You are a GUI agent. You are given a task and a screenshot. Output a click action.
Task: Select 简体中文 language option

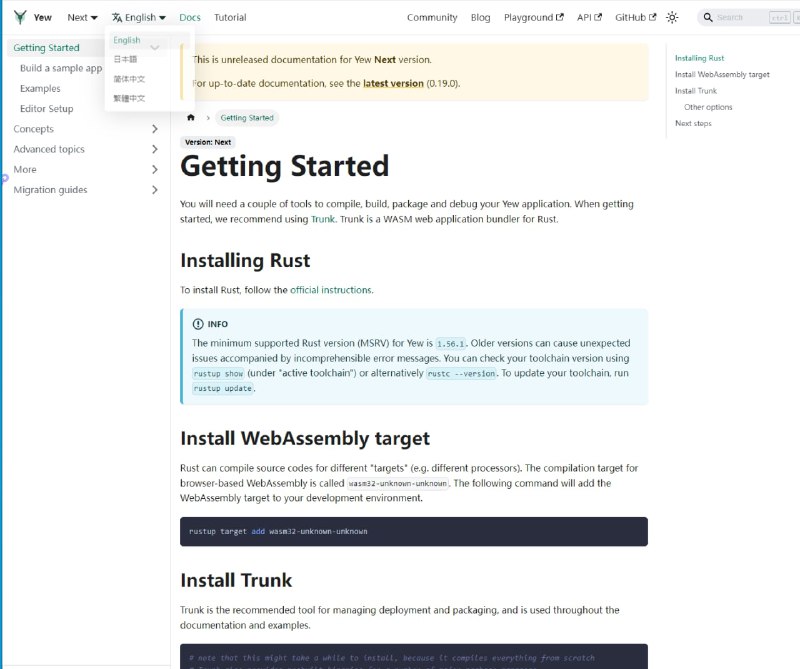point(127,78)
